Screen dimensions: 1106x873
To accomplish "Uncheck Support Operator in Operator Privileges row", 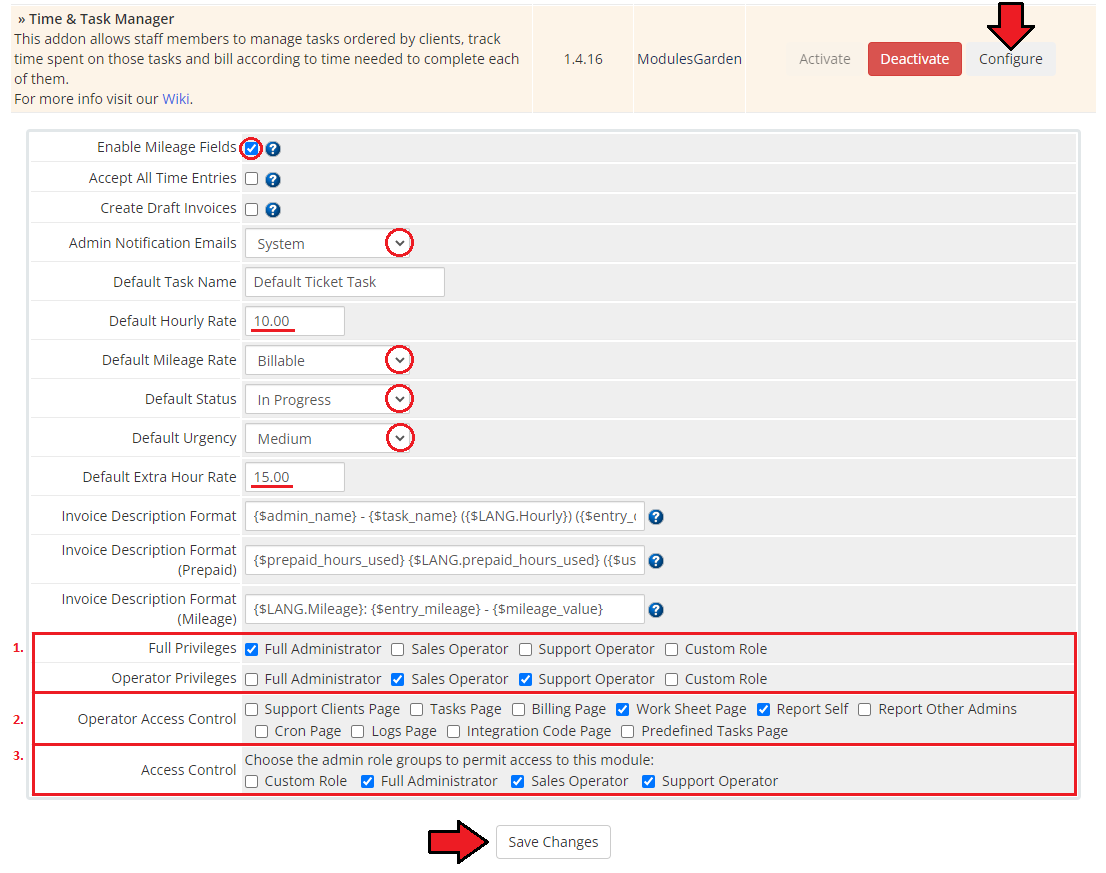I will [x=525, y=679].
